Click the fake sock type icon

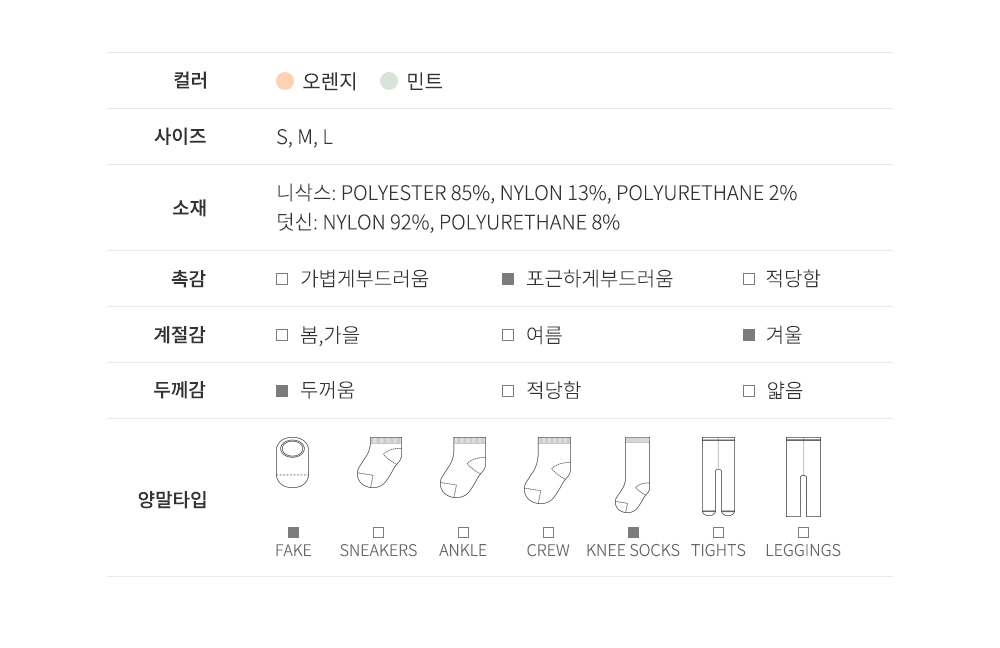(293, 463)
